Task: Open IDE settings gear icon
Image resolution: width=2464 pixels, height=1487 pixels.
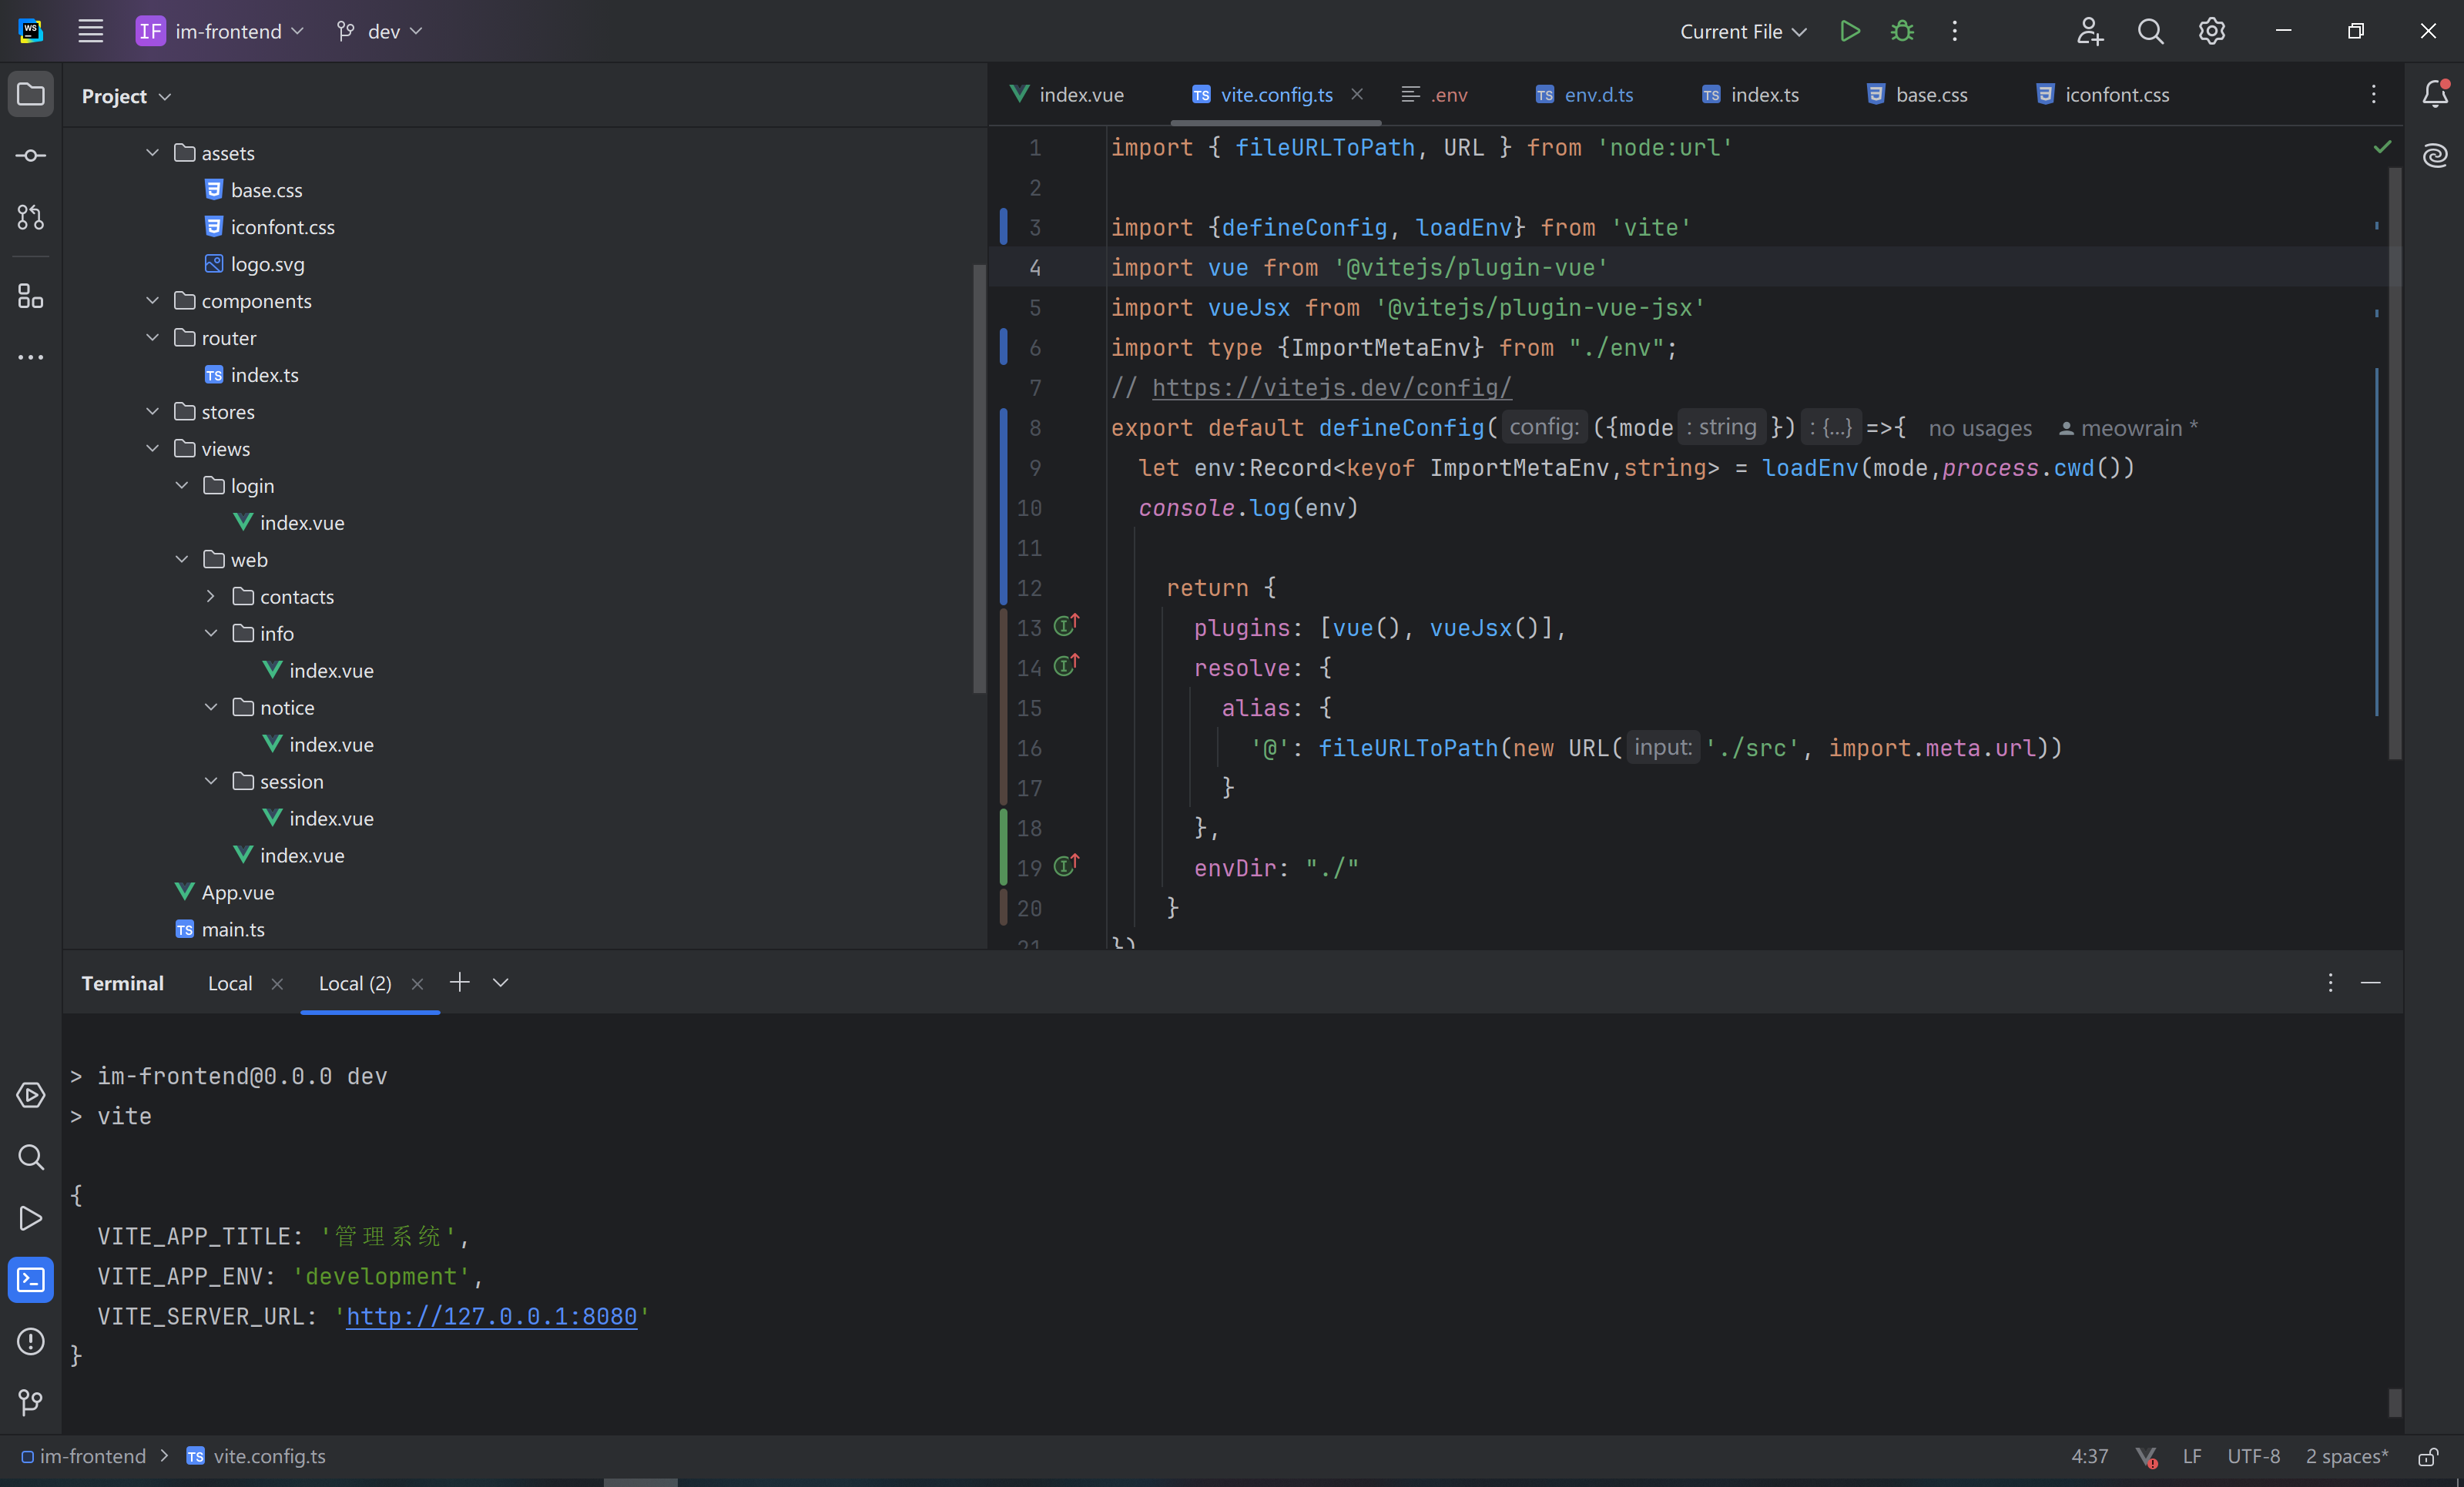Action: [x=2211, y=31]
